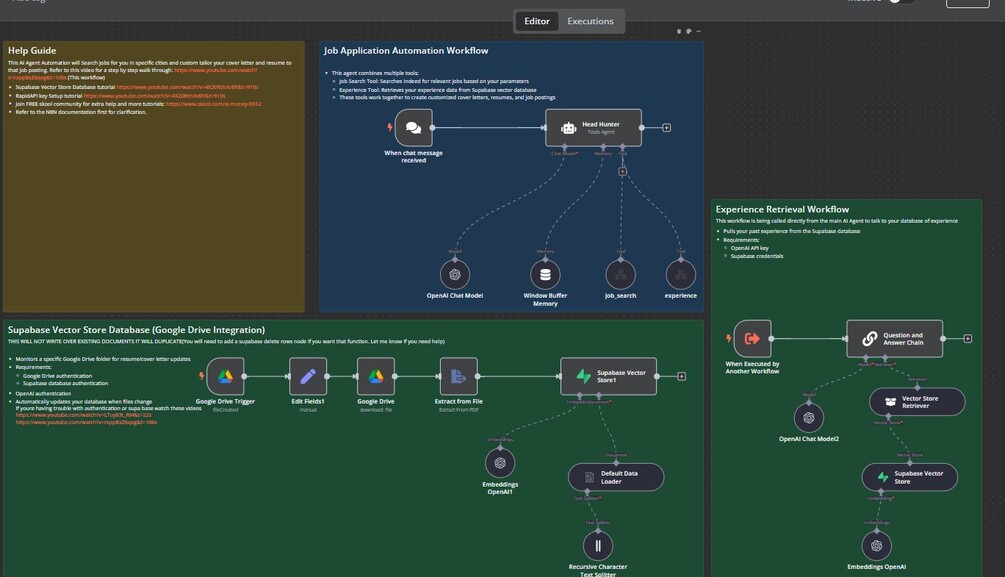Open the When chat message received node
Viewport: 1005px width, 577px height.
[413, 128]
